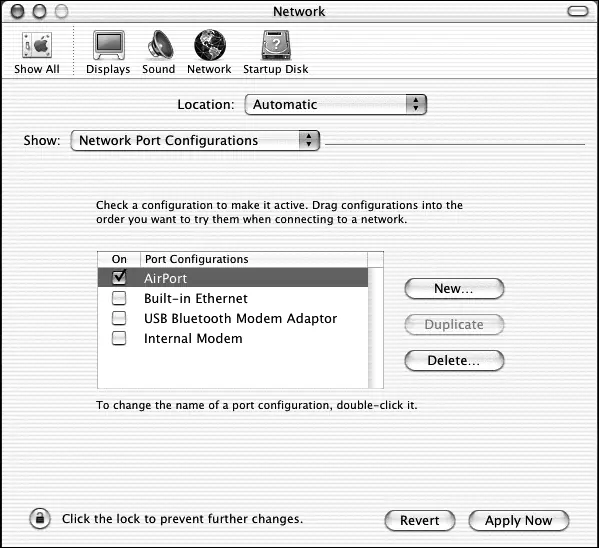Click the Apply Now button

click(519, 520)
